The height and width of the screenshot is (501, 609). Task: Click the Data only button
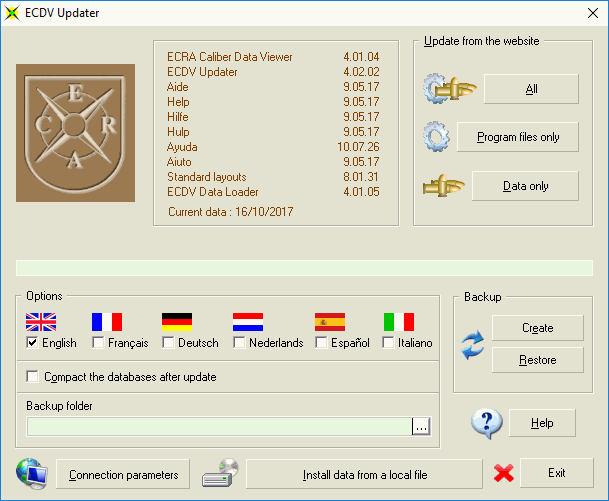525,186
